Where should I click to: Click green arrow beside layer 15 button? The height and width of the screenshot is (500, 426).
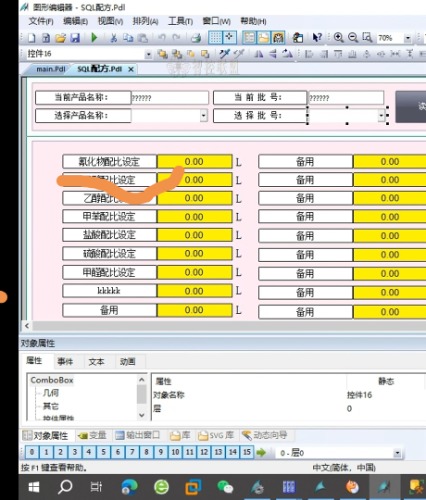pyautogui.click(x=261, y=452)
